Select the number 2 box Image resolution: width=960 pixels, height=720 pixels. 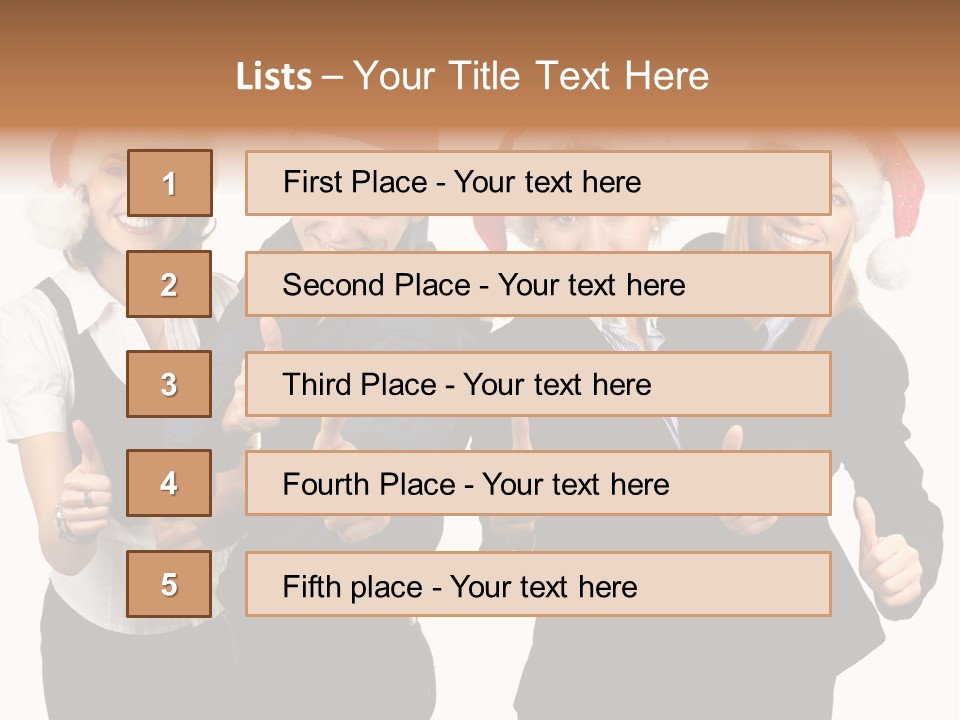coord(169,284)
